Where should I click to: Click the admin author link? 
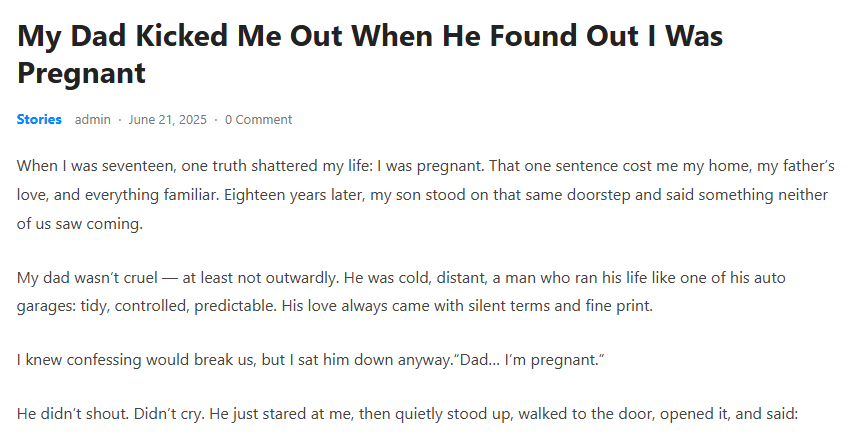pos(93,120)
